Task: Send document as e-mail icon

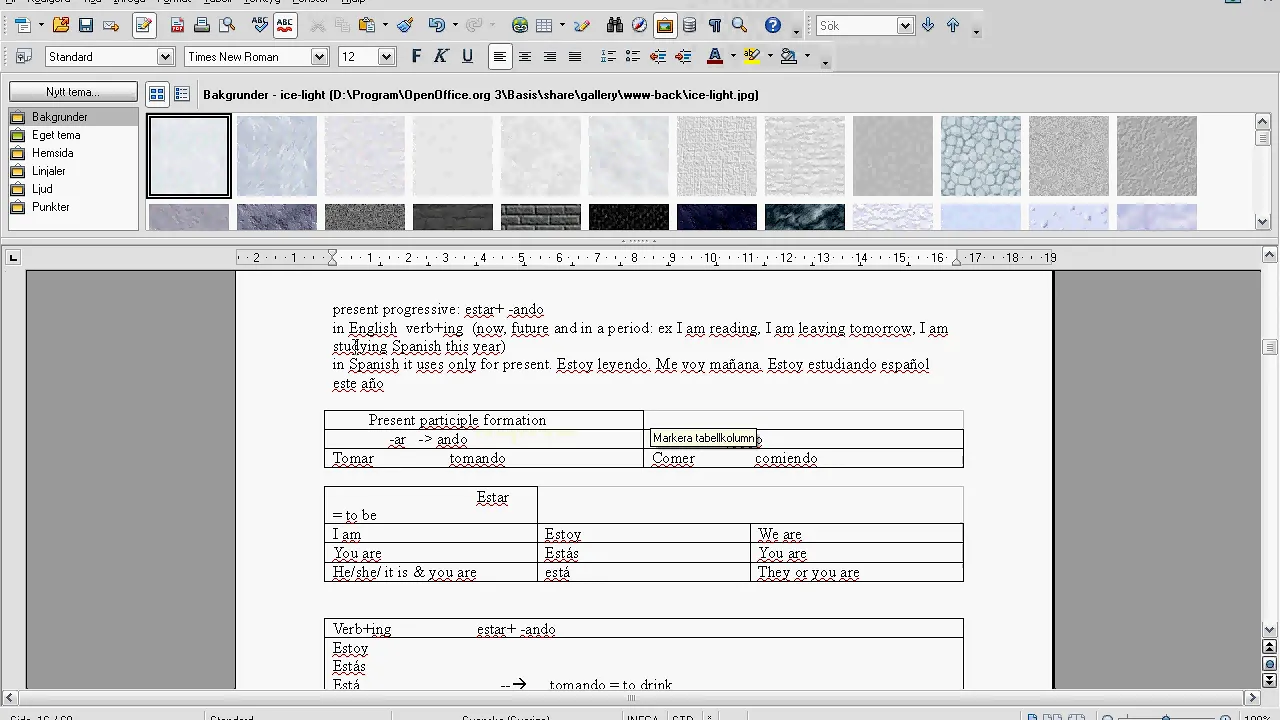Action: pos(111,26)
